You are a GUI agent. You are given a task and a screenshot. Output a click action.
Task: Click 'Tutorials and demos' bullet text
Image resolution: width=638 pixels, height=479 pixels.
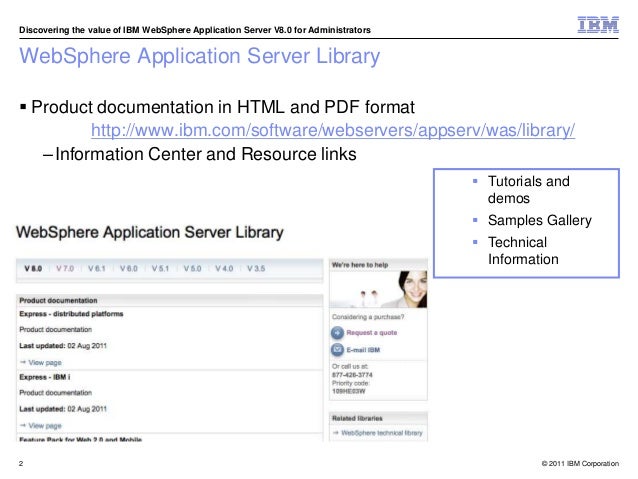[x=529, y=190]
